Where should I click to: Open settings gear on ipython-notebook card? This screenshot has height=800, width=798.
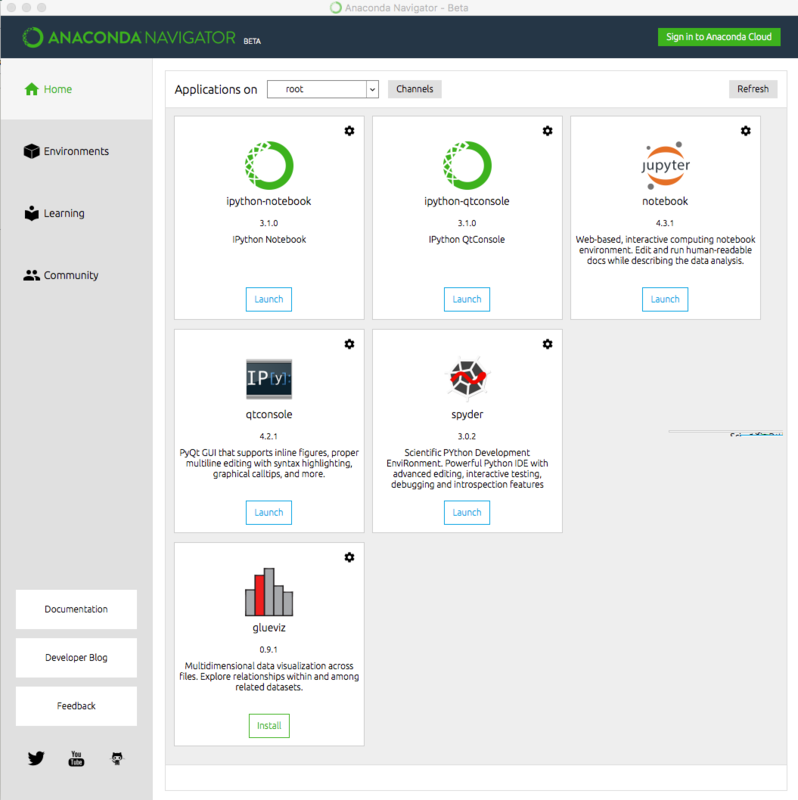[x=349, y=131]
